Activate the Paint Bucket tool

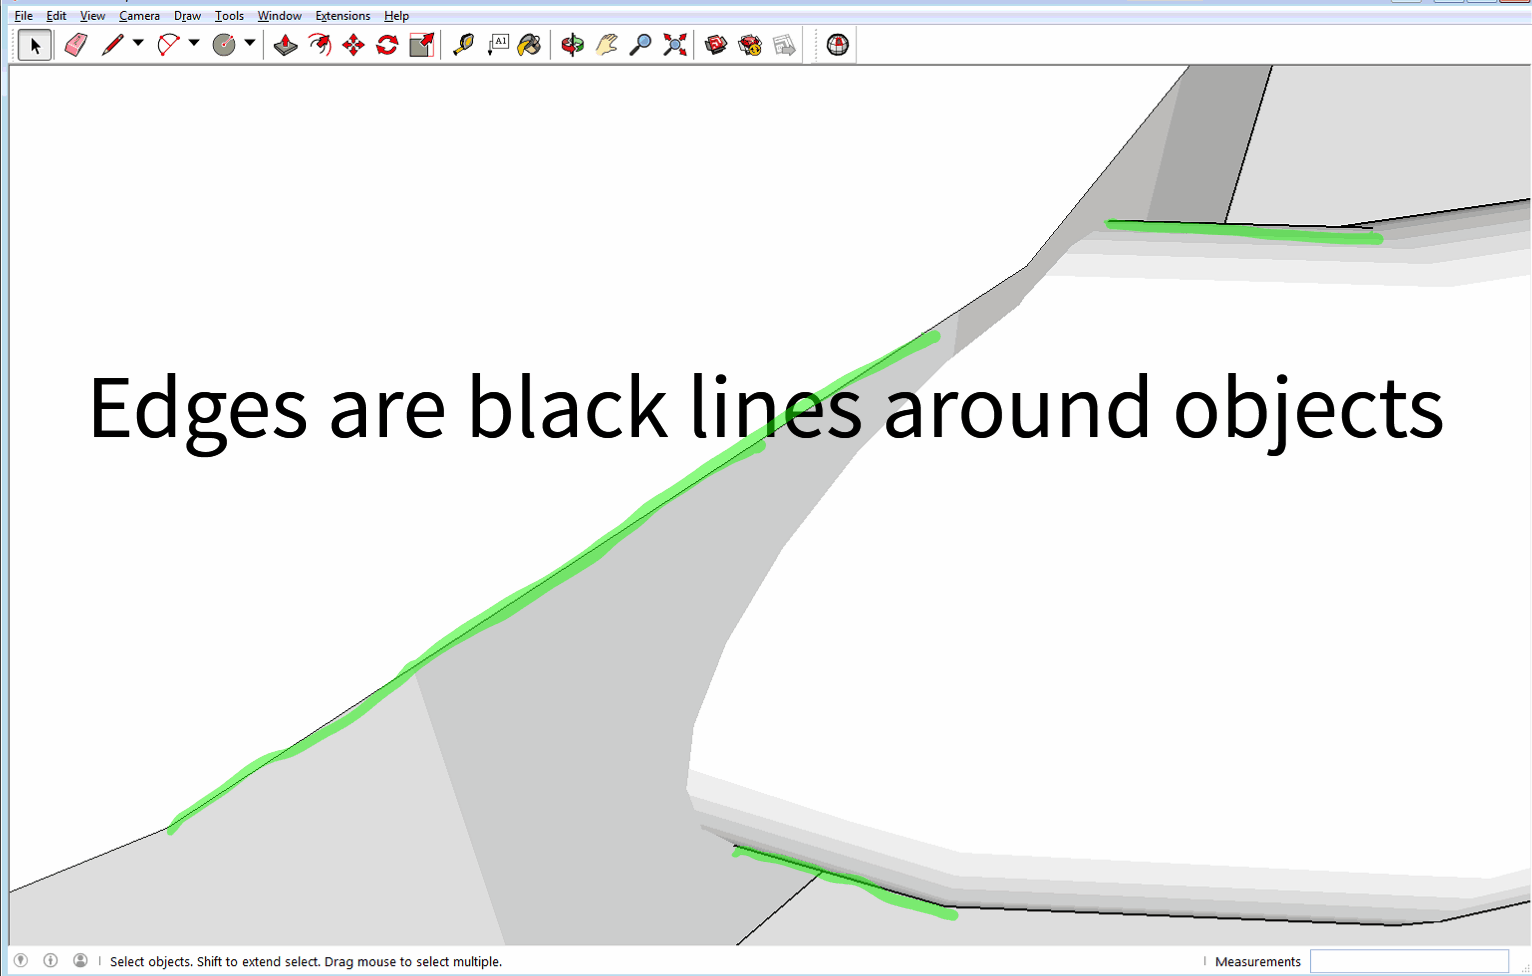click(x=529, y=45)
